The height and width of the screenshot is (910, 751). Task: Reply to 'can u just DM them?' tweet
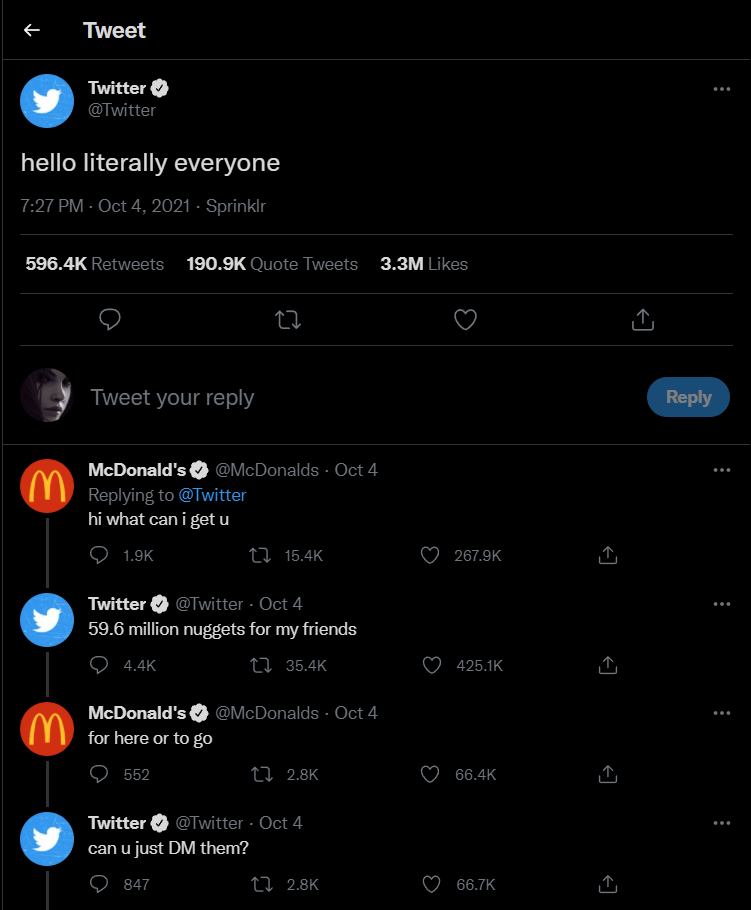pos(99,884)
